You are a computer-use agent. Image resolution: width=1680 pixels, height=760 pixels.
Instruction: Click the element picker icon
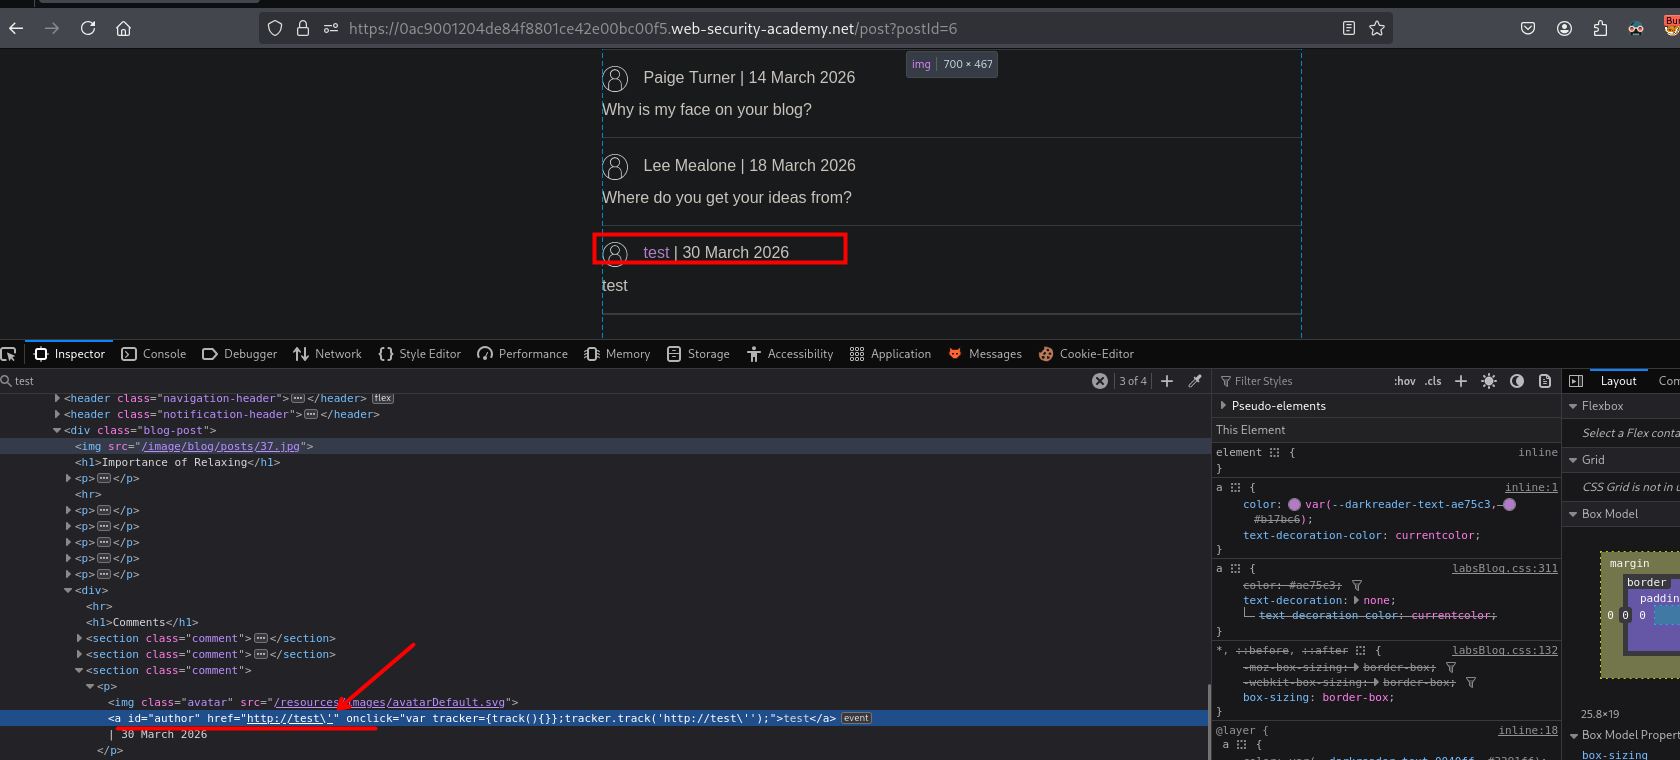[x=9, y=354]
